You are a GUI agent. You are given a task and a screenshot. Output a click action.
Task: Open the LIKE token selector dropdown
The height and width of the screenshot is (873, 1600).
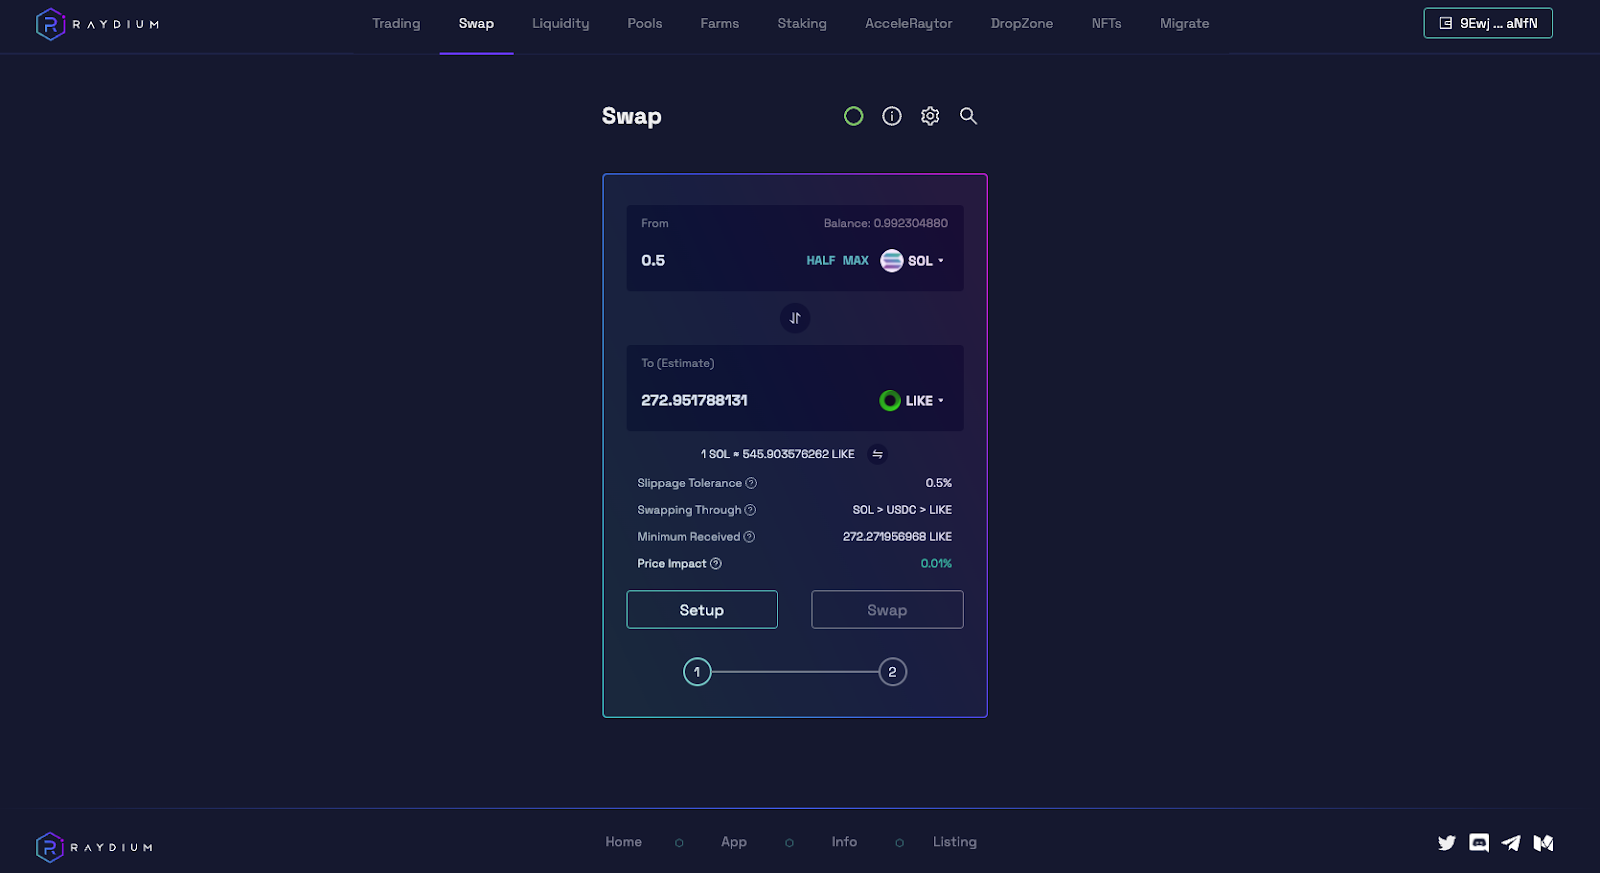(x=912, y=401)
